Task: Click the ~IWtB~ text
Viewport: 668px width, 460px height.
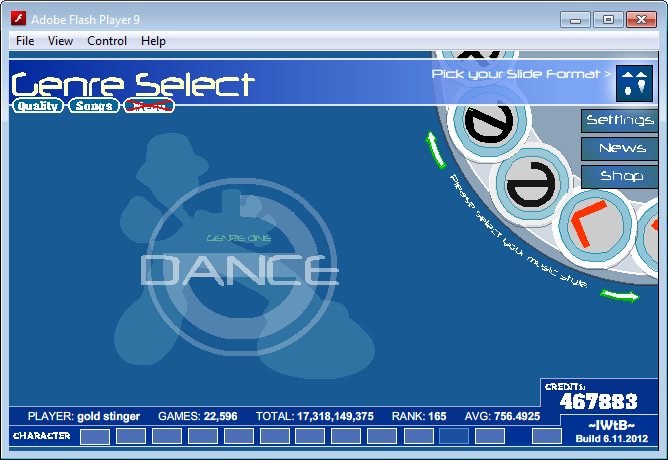Action: tap(612, 425)
